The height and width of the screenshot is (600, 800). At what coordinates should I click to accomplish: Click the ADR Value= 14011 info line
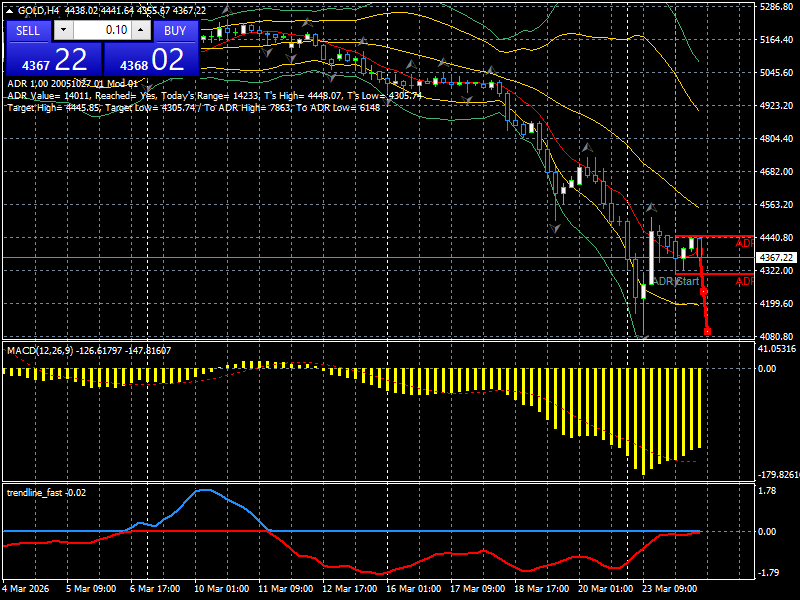(x=214, y=95)
